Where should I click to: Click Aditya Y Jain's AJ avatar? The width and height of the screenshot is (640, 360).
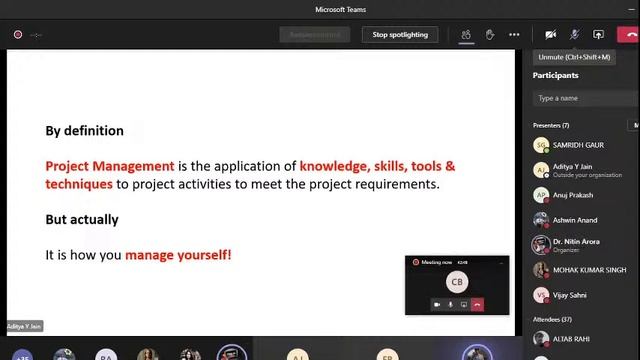541,170
